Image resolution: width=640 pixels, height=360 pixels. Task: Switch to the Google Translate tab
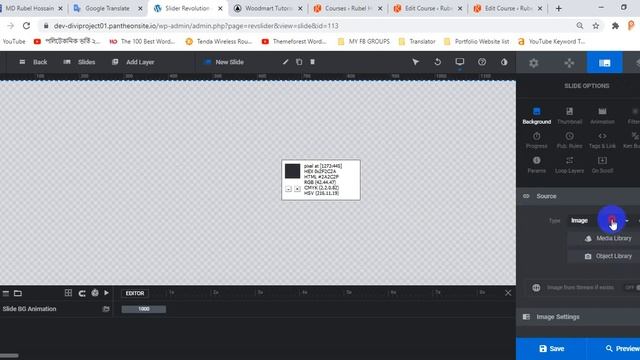coord(106,8)
